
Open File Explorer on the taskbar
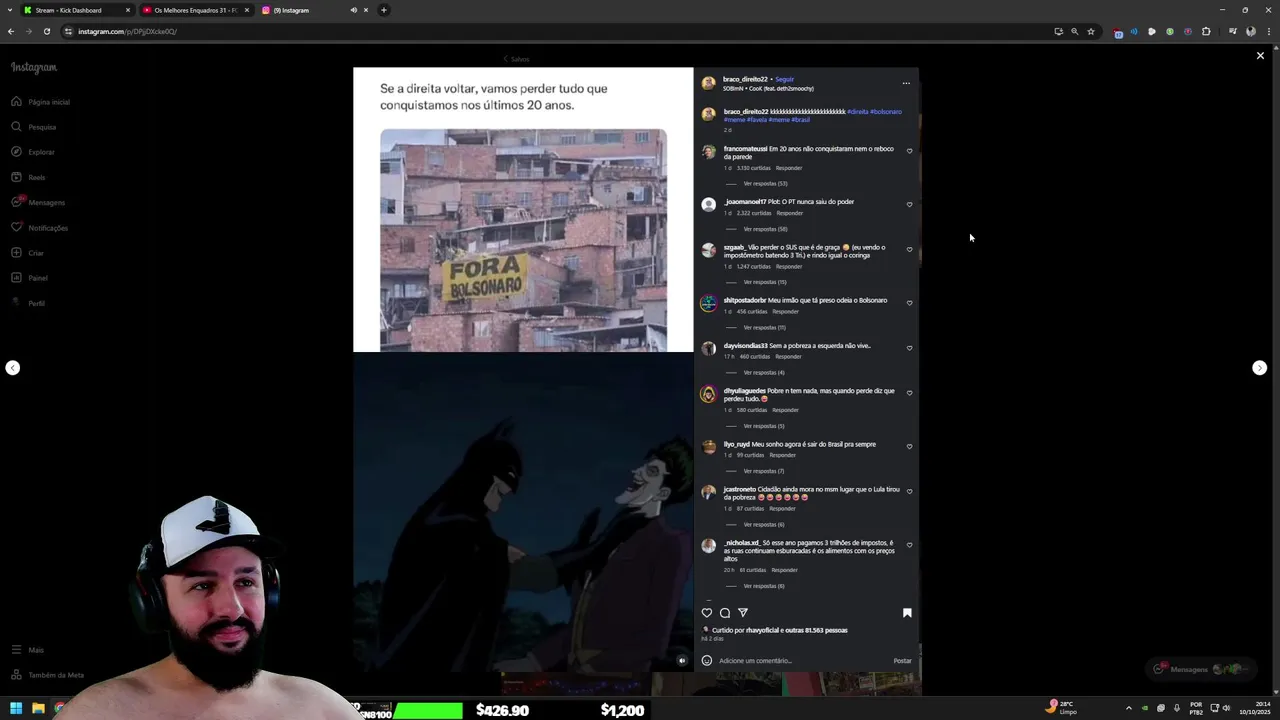[x=38, y=708]
